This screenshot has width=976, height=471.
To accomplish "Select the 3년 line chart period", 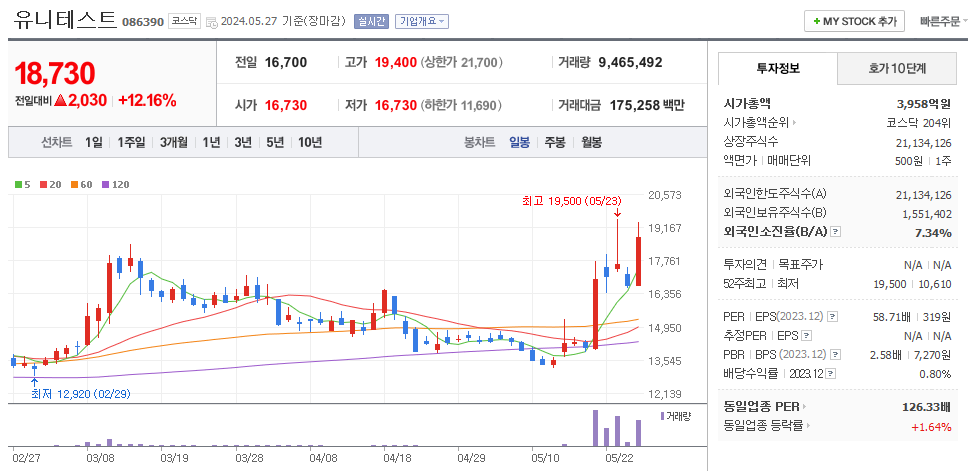I will [243, 142].
